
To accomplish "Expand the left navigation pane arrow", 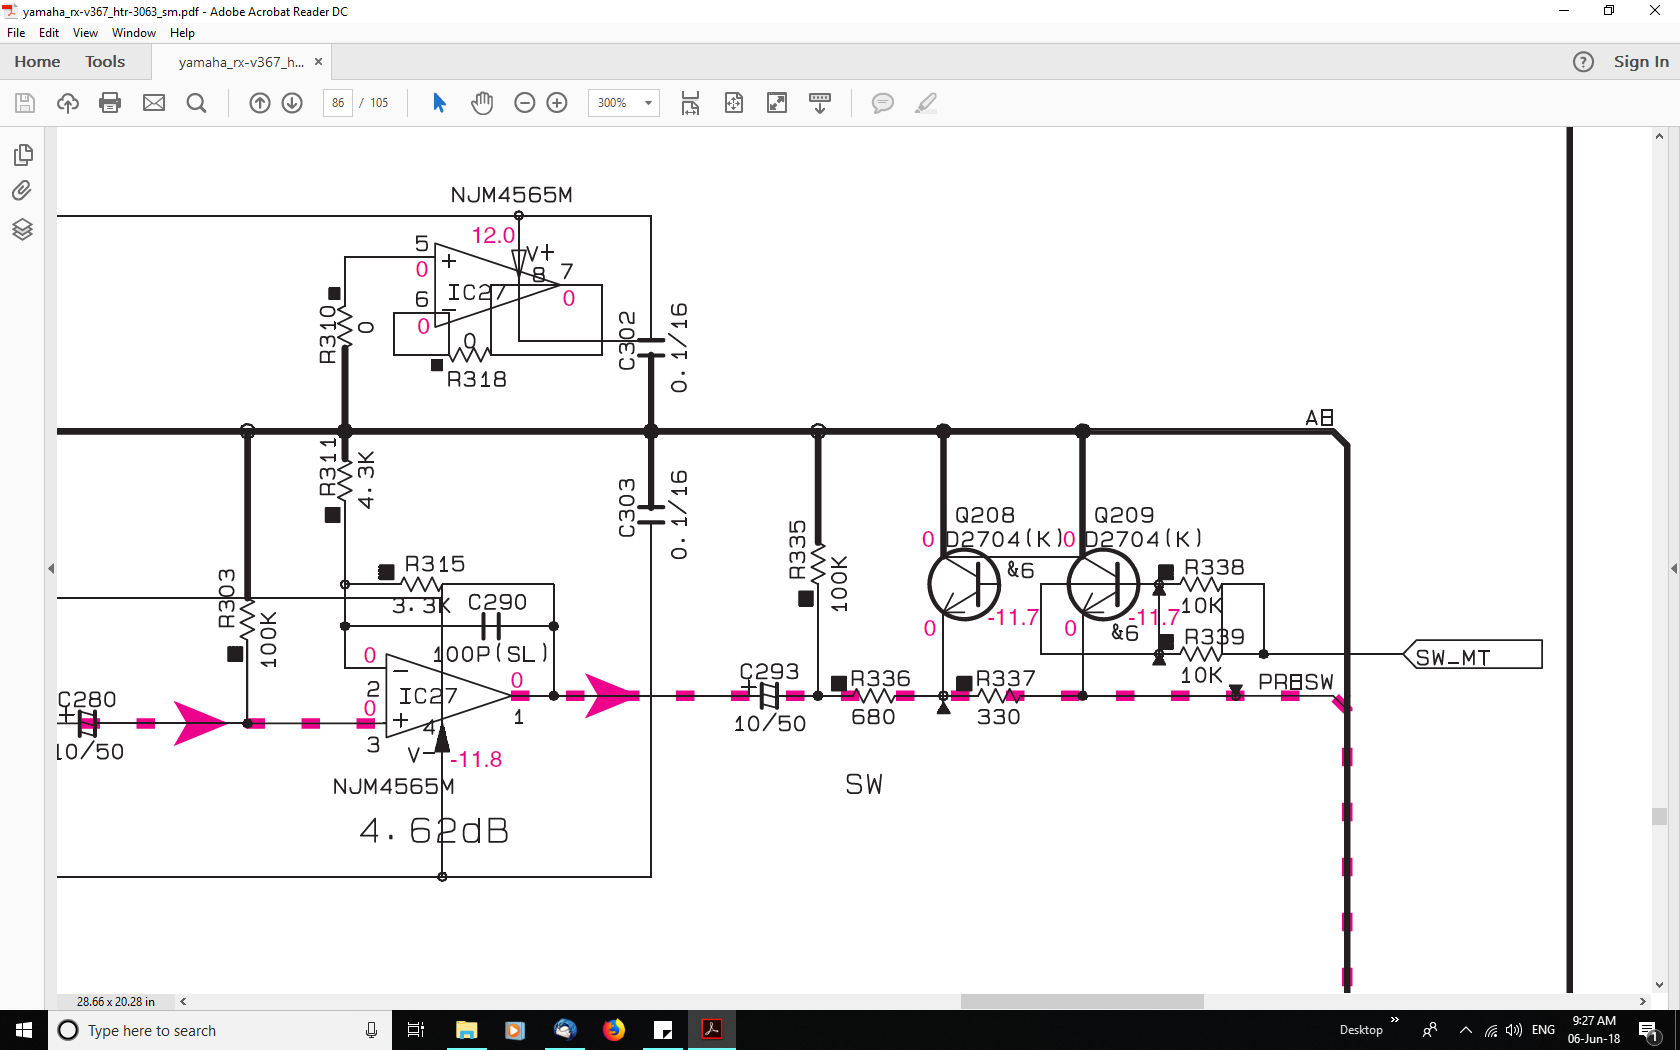I will [51, 569].
